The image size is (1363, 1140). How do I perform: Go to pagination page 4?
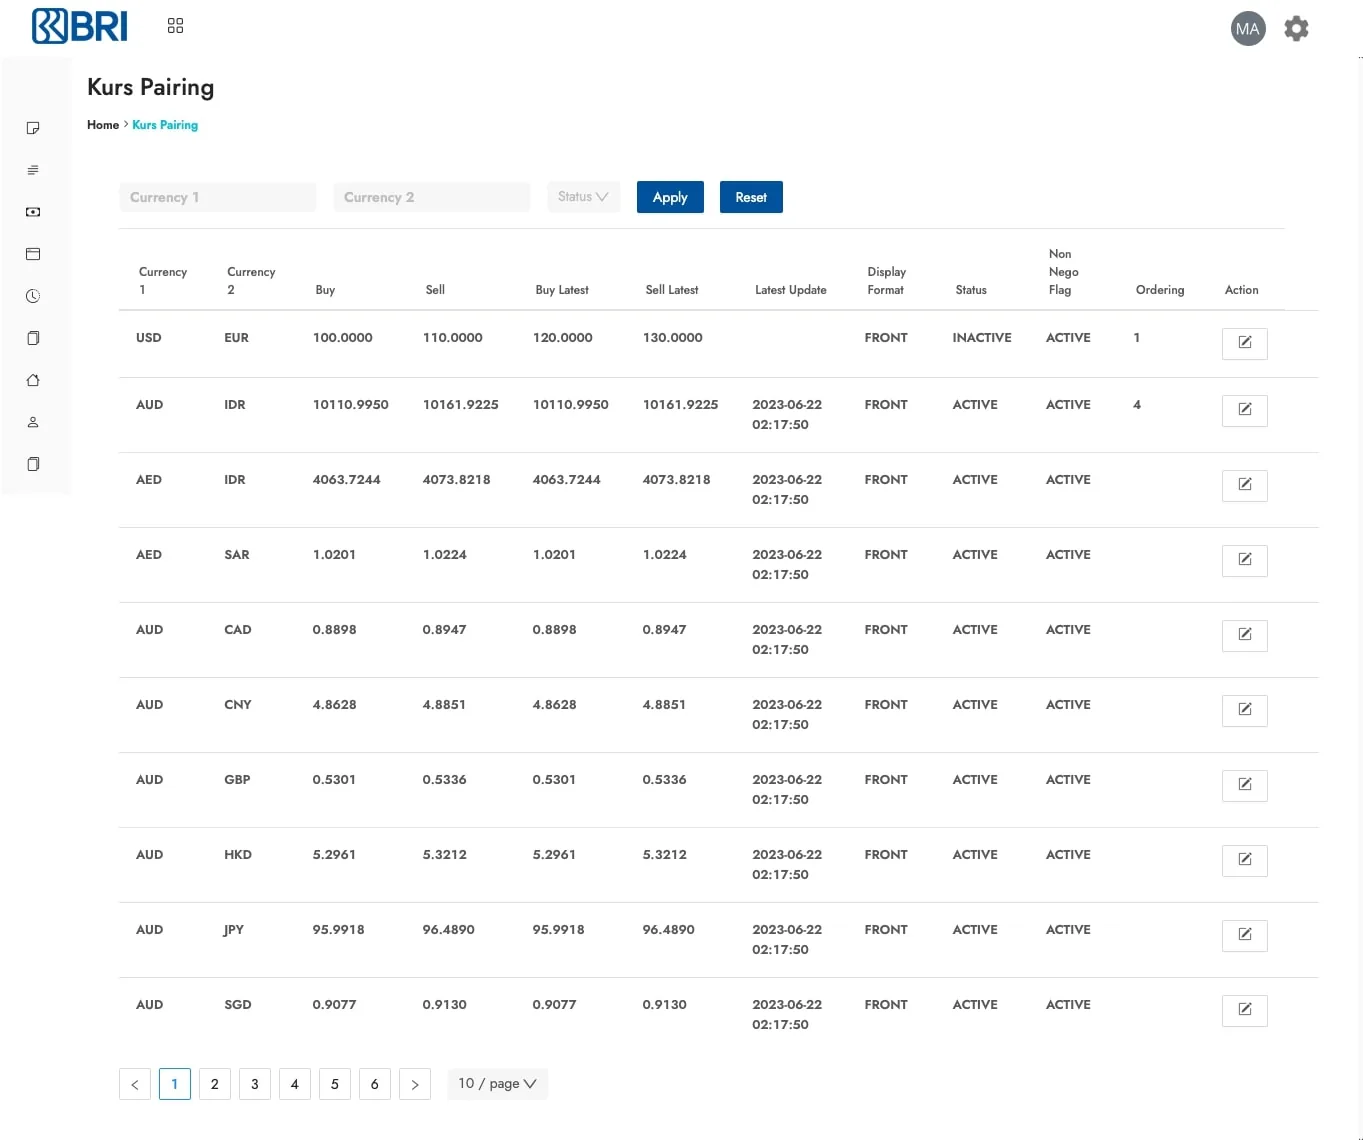pyautogui.click(x=295, y=1084)
